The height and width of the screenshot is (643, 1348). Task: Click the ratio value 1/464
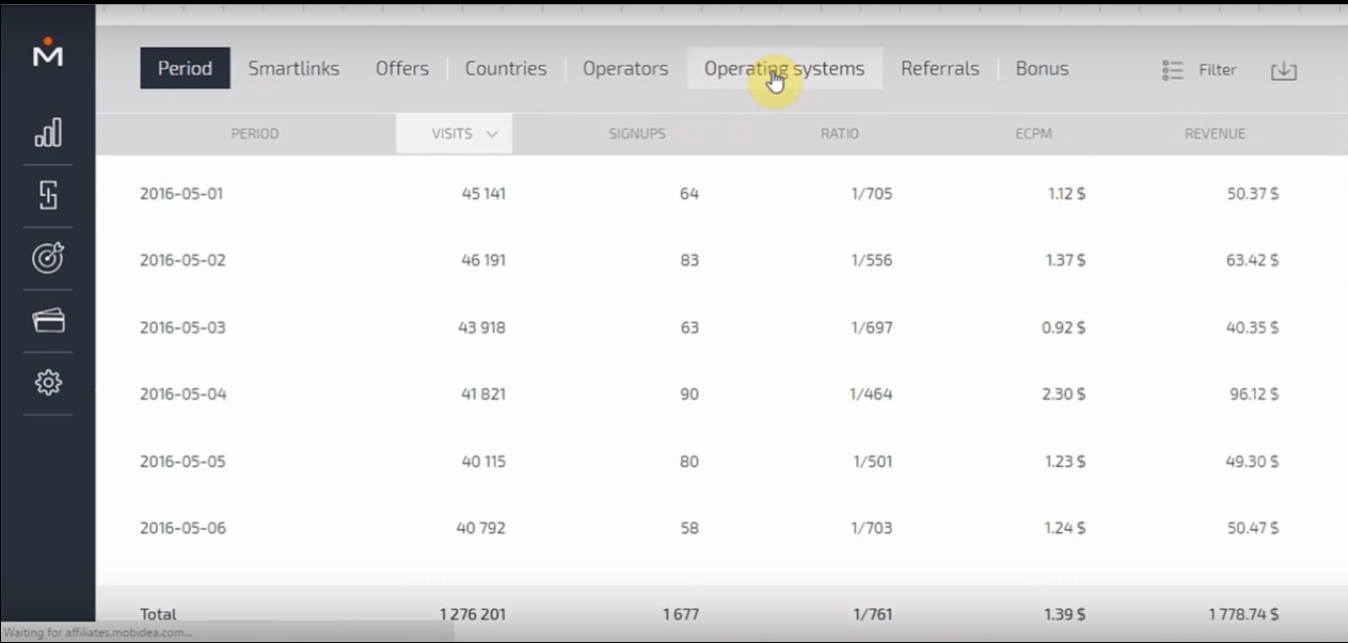[871, 394]
